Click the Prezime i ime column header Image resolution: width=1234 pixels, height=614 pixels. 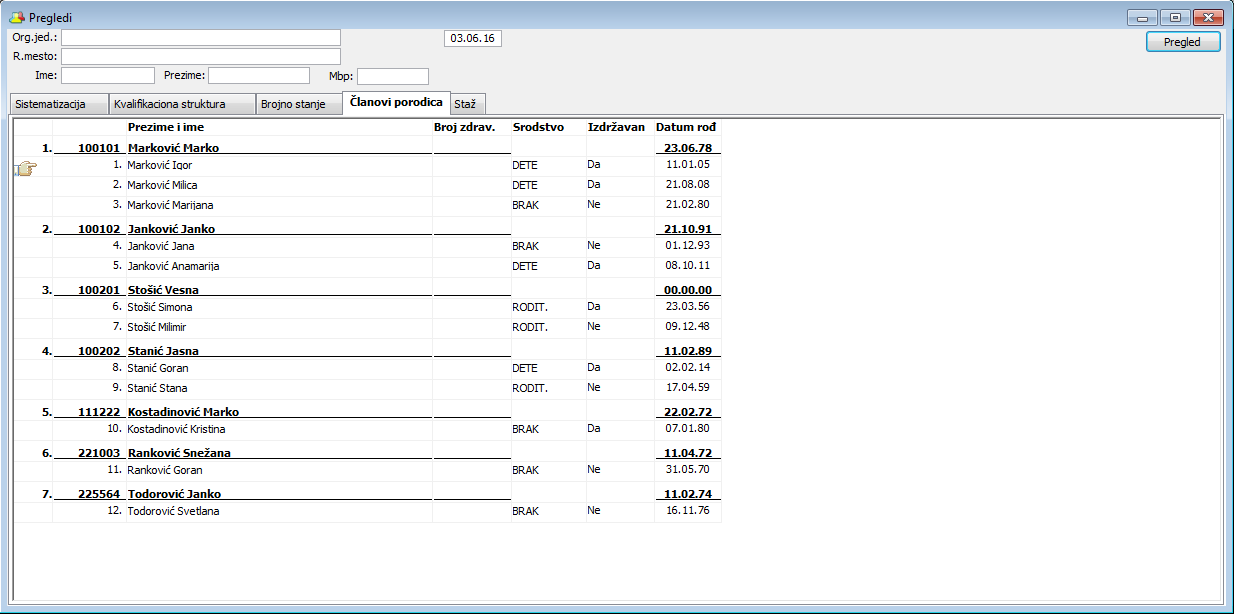point(166,127)
